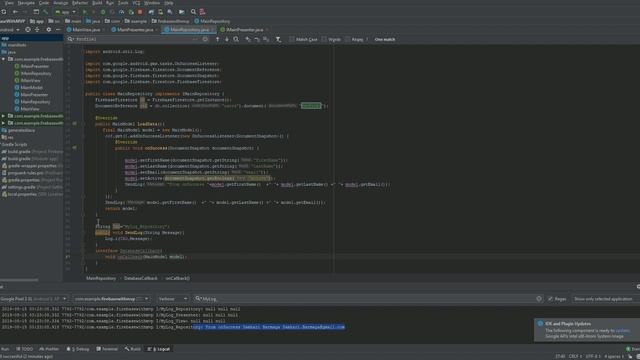Screen dimensions: 640x360
Task: Click the Search Everywhere magnifier in toolbar
Action: (x=193, y=12)
